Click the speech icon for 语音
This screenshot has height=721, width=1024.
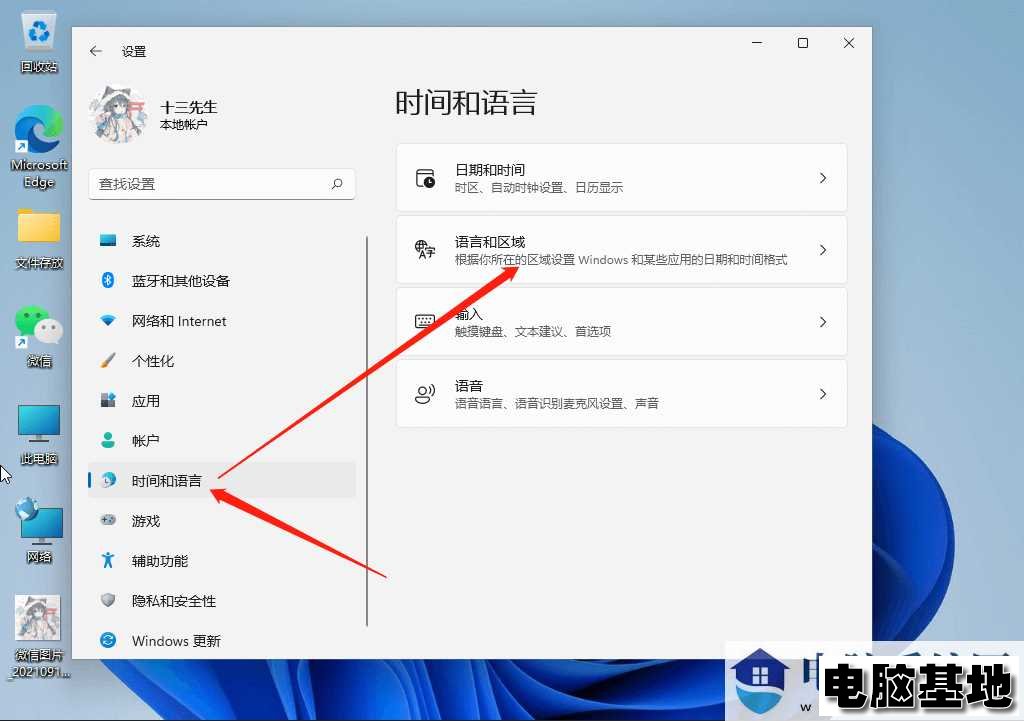tap(425, 394)
